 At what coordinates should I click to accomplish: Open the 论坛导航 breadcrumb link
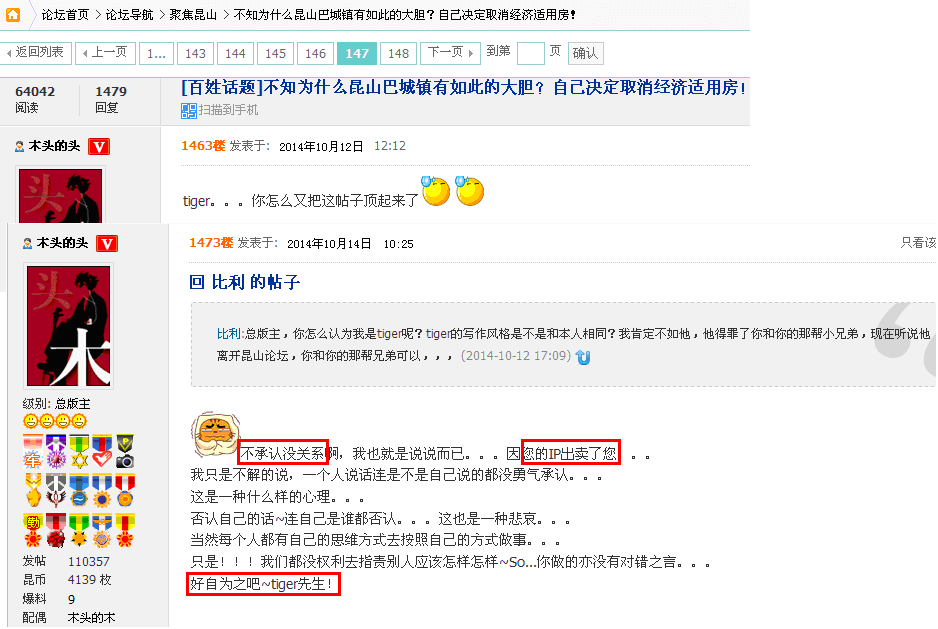[x=129, y=15]
